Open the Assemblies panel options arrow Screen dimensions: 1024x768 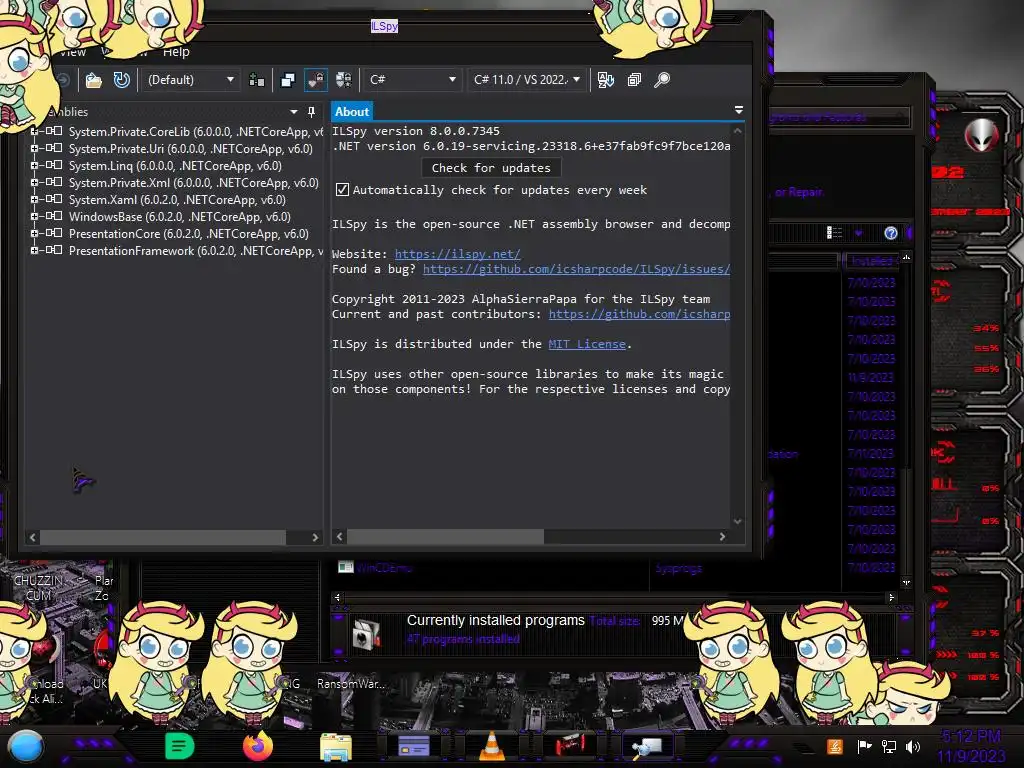click(x=294, y=112)
